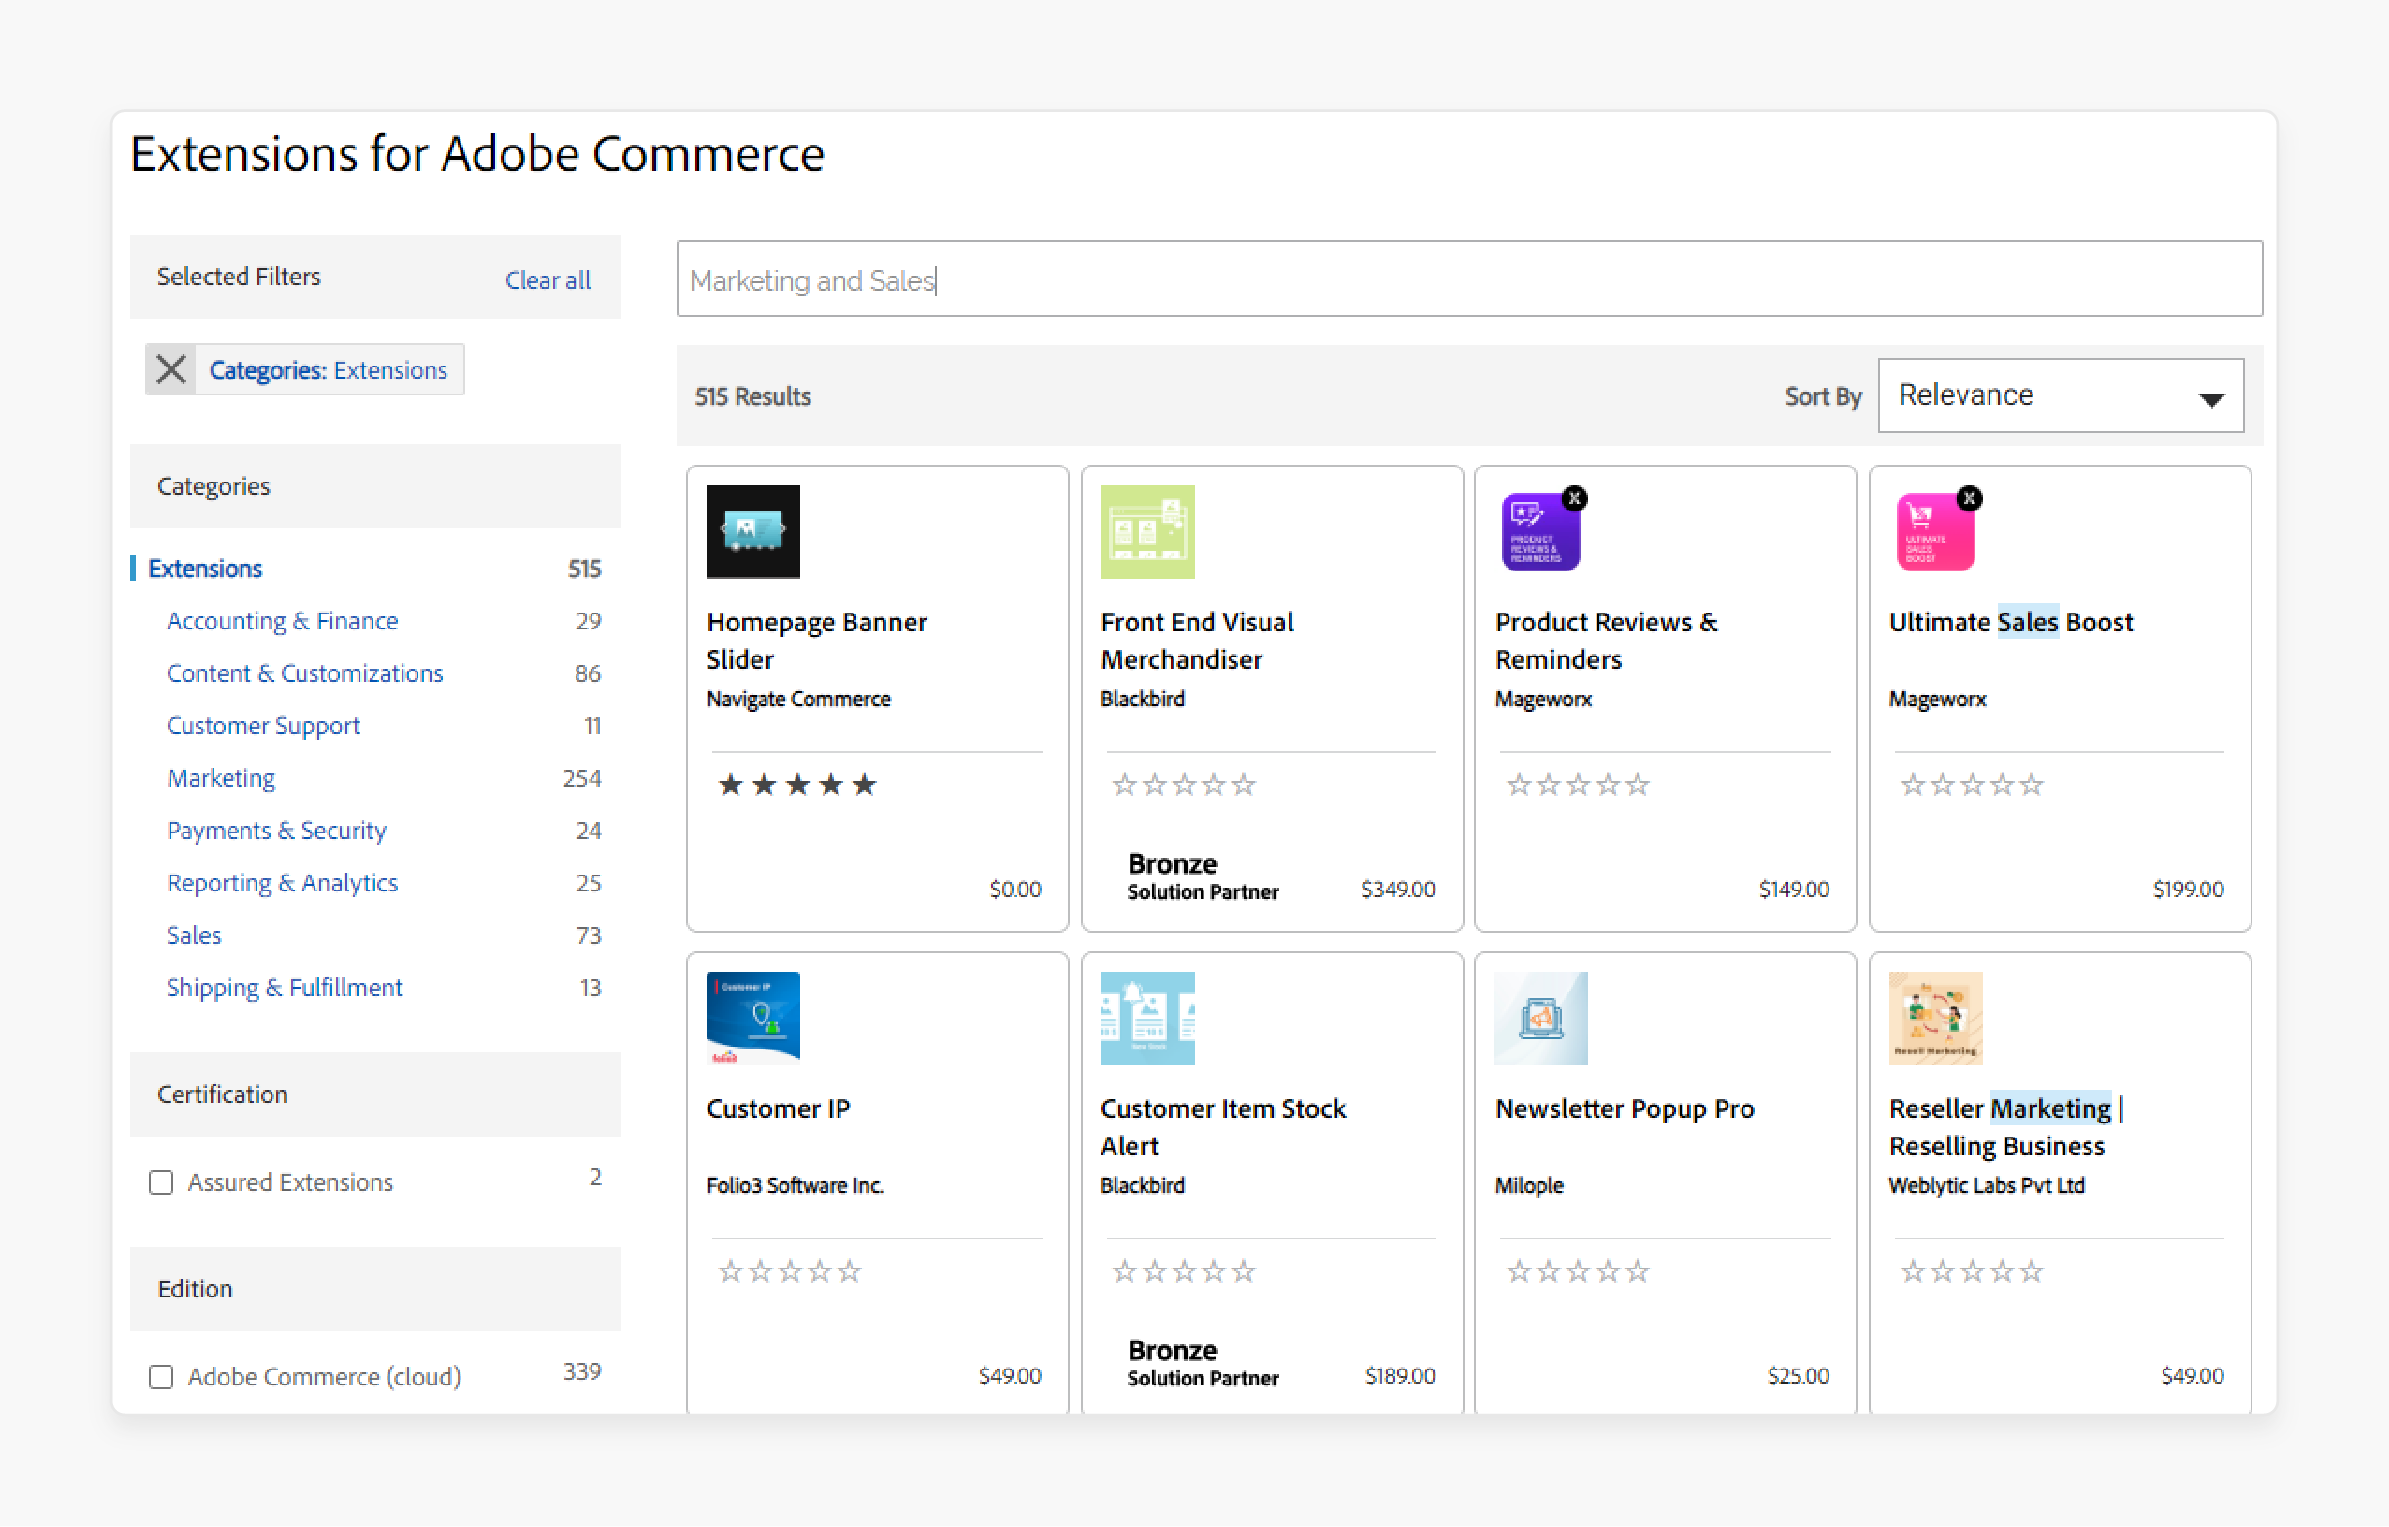Click the $349.00 price
2389x1527 pixels.
click(1398, 890)
